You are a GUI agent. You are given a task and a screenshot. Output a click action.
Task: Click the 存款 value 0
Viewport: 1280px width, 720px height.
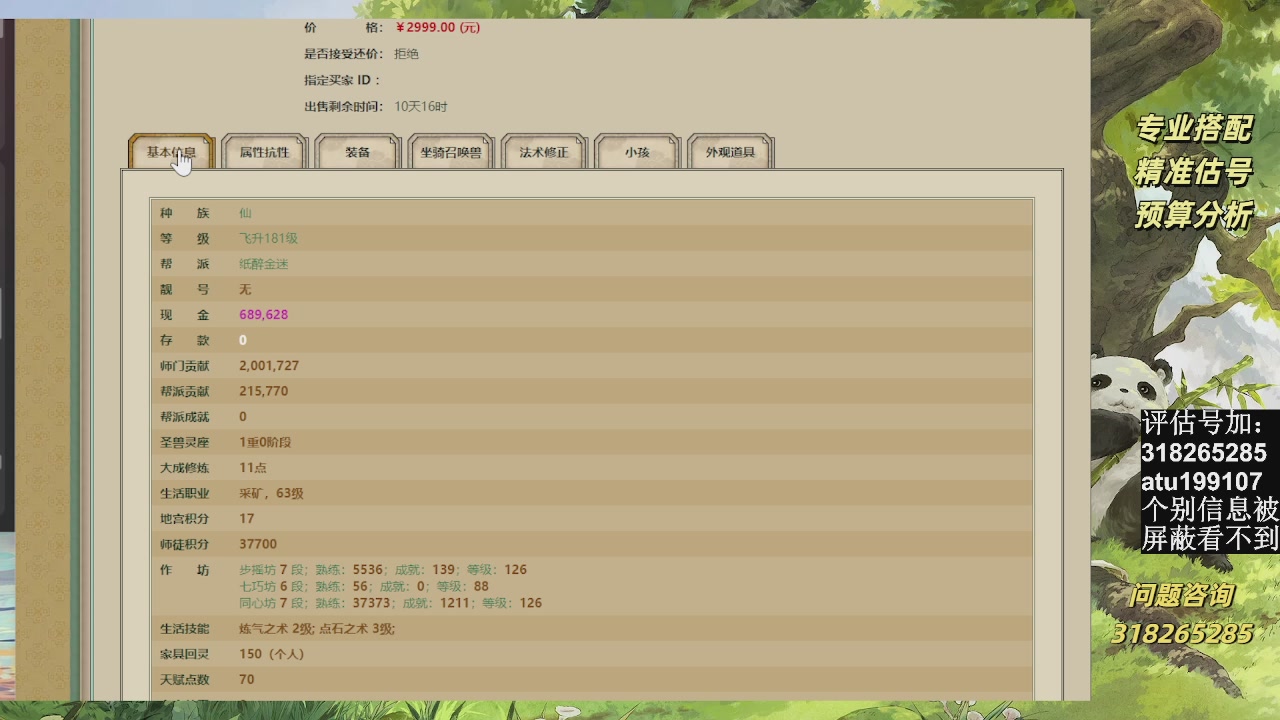243,340
